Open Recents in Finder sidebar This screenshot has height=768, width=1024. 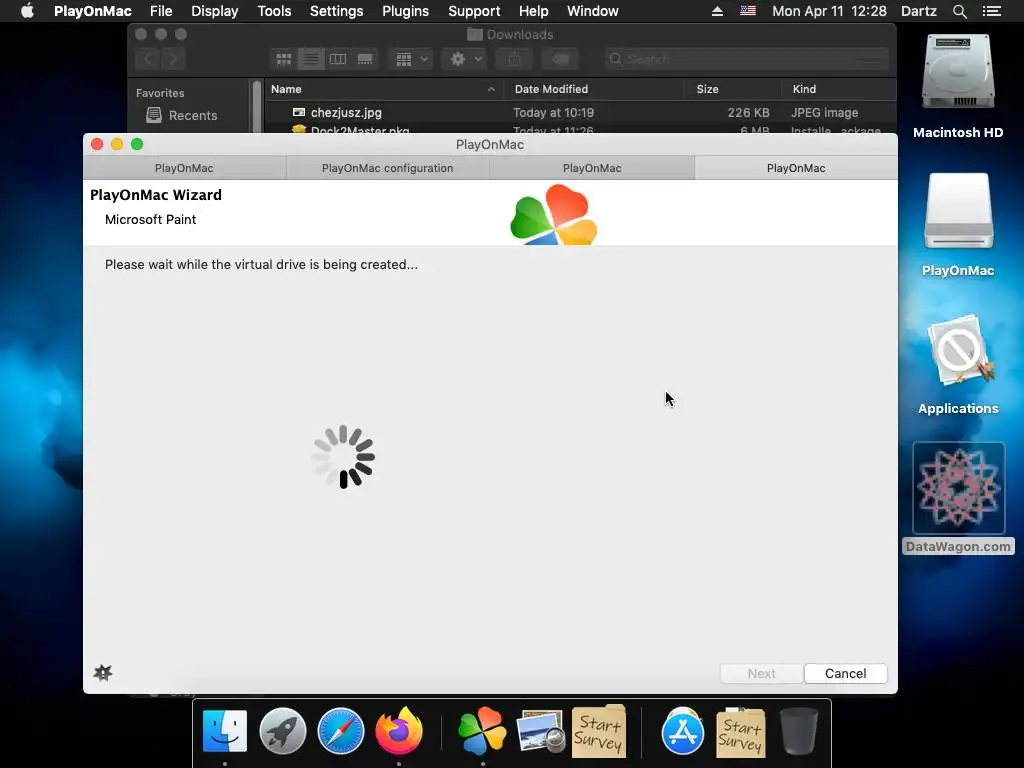pos(182,116)
